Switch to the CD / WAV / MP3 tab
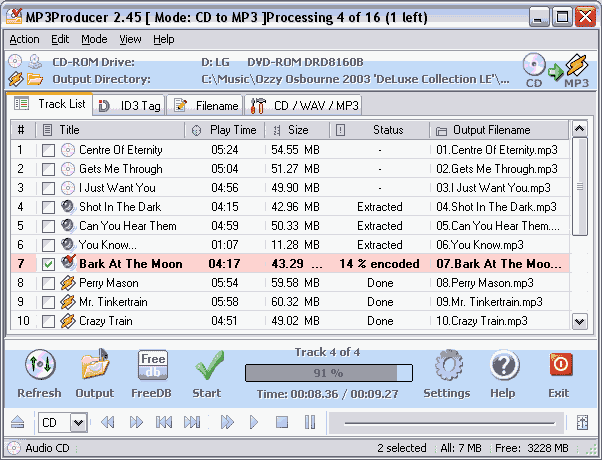Image resolution: width=602 pixels, height=460 pixels. click(303, 106)
